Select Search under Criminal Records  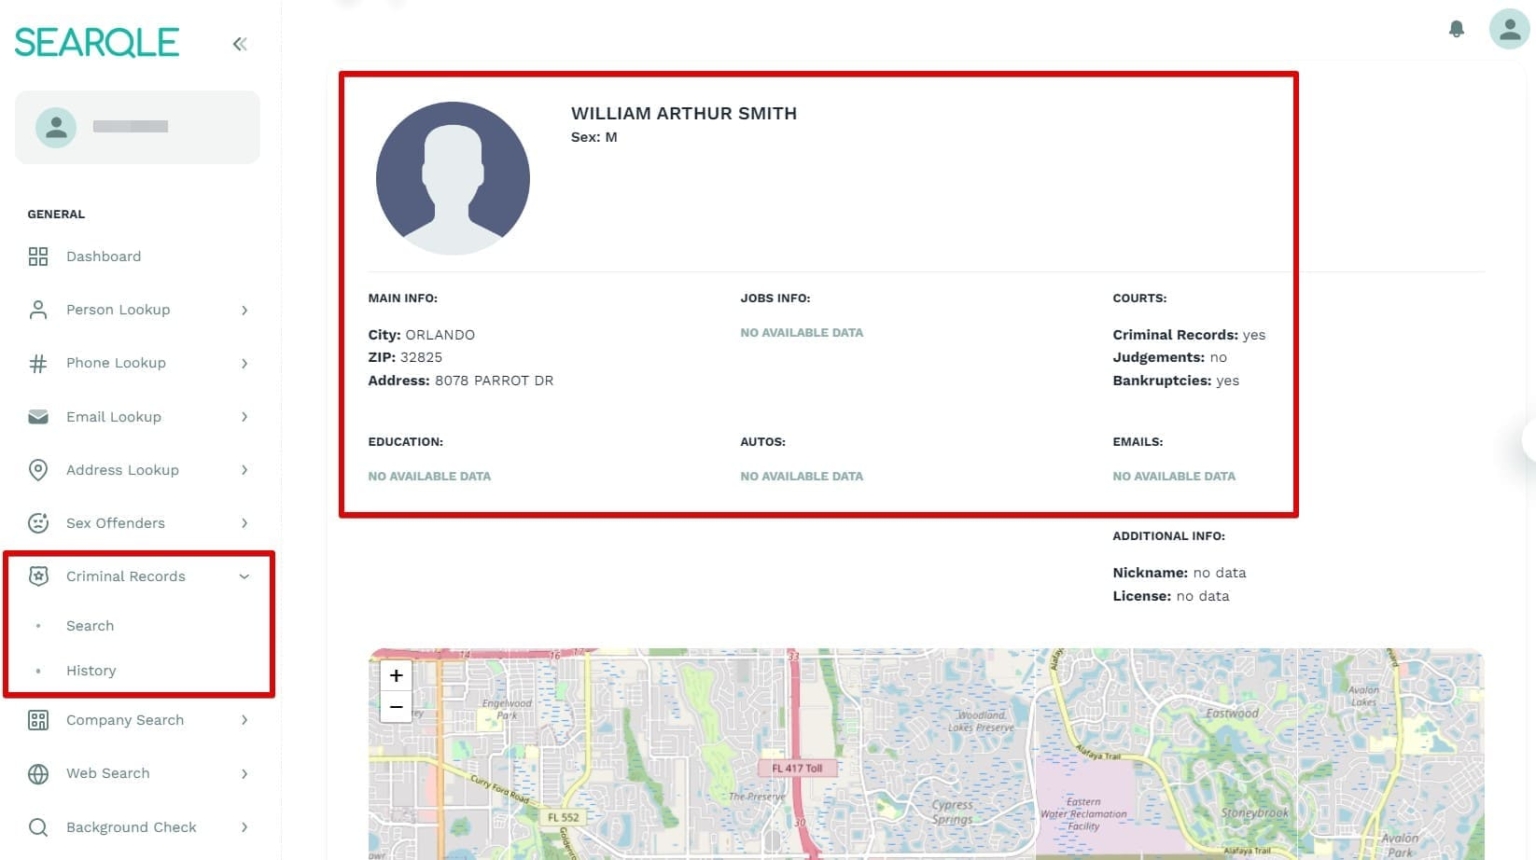pyautogui.click(x=90, y=625)
